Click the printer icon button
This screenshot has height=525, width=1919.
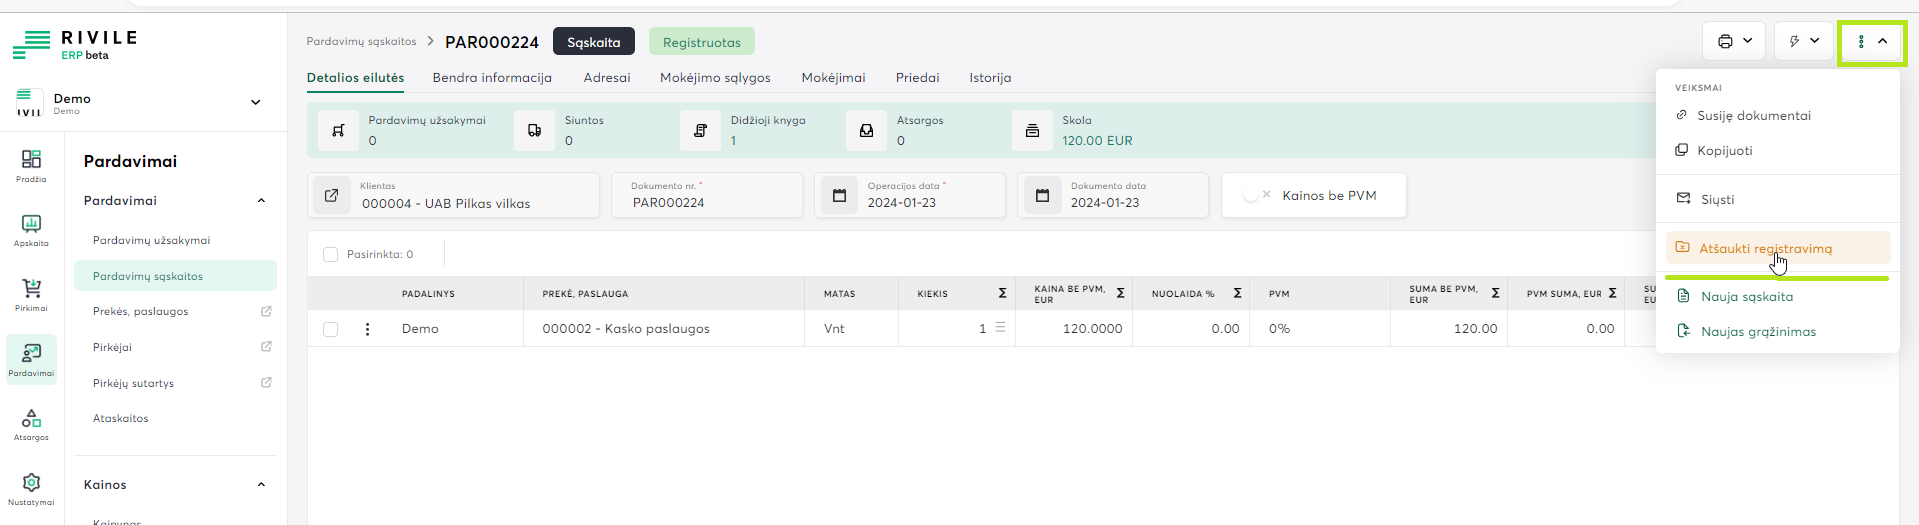click(x=1733, y=42)
